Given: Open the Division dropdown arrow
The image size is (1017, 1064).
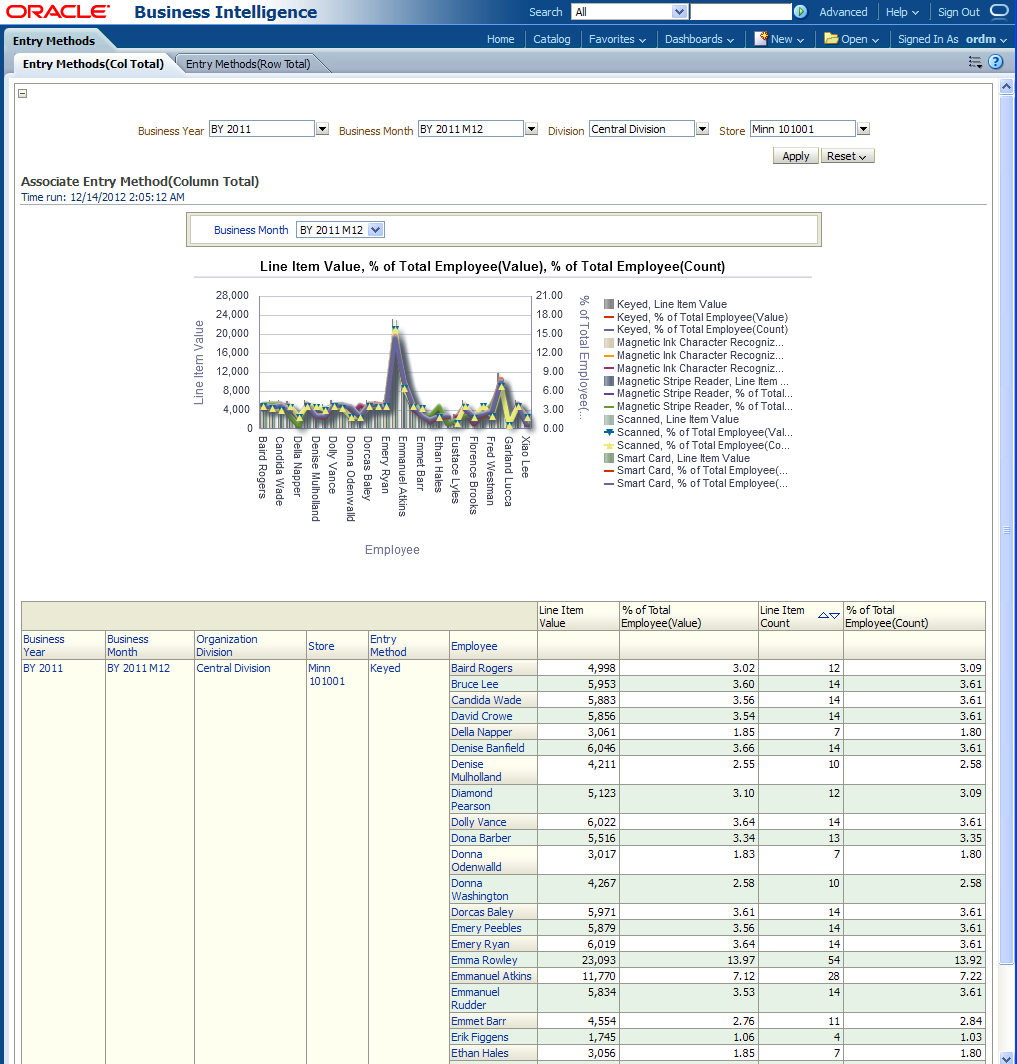Looking at the screenshot, I should click(702, 129).
